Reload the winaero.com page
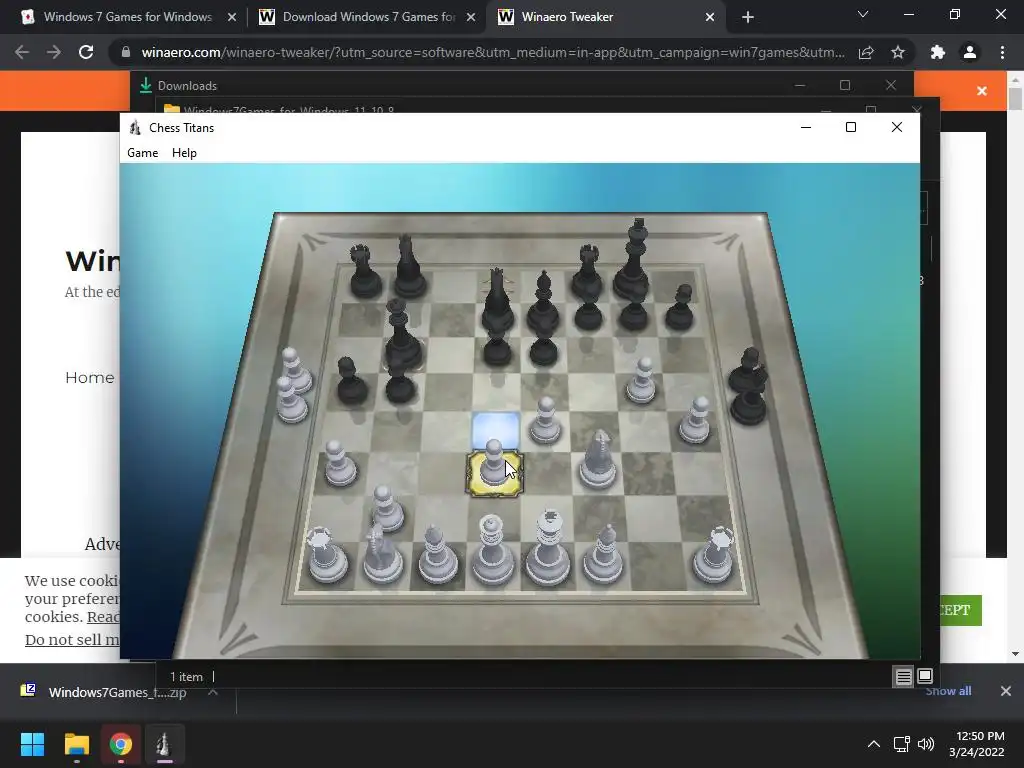 tap(86, 52)
